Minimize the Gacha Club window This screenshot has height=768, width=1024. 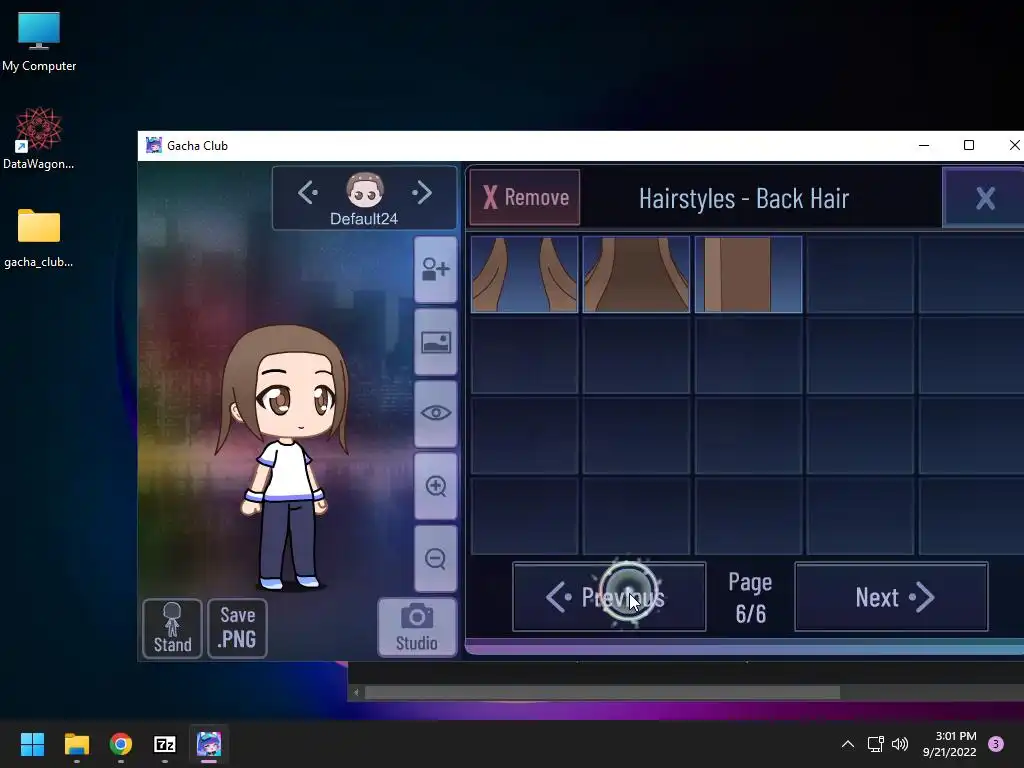point(923,145)
